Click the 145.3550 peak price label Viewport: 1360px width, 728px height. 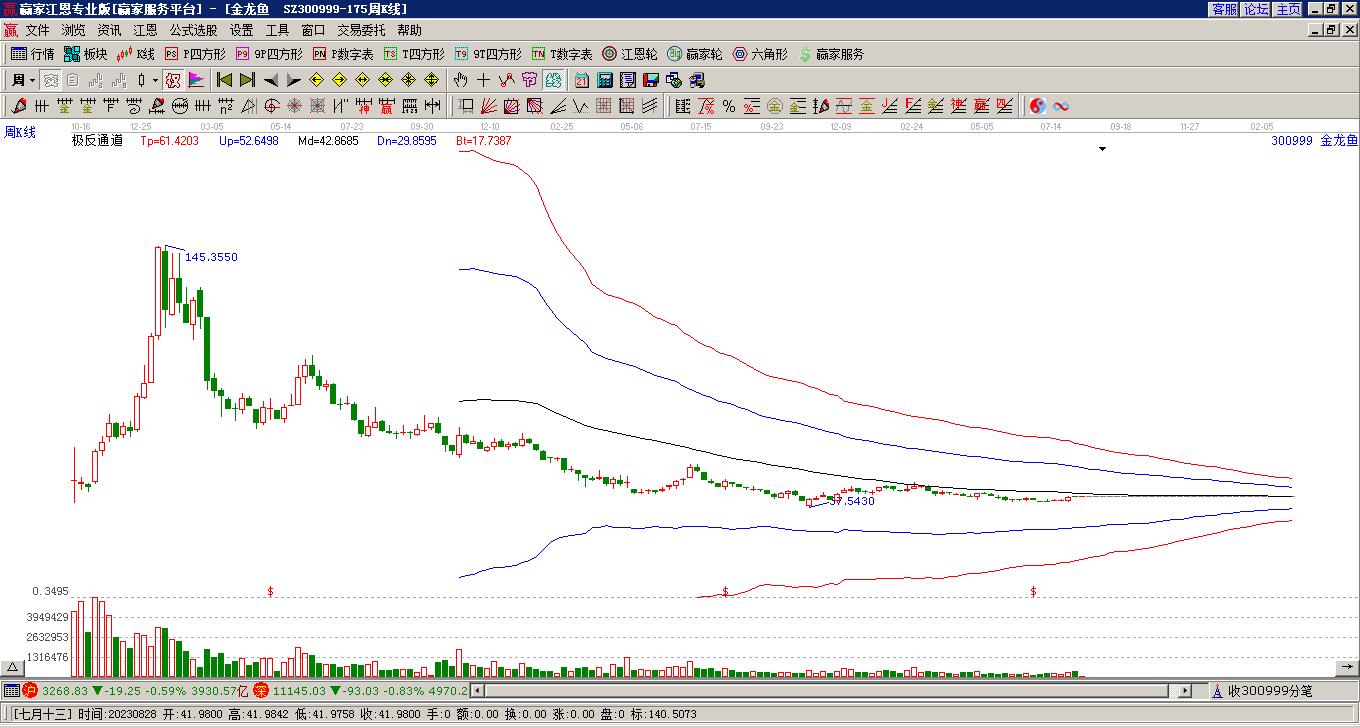point(212,257)
